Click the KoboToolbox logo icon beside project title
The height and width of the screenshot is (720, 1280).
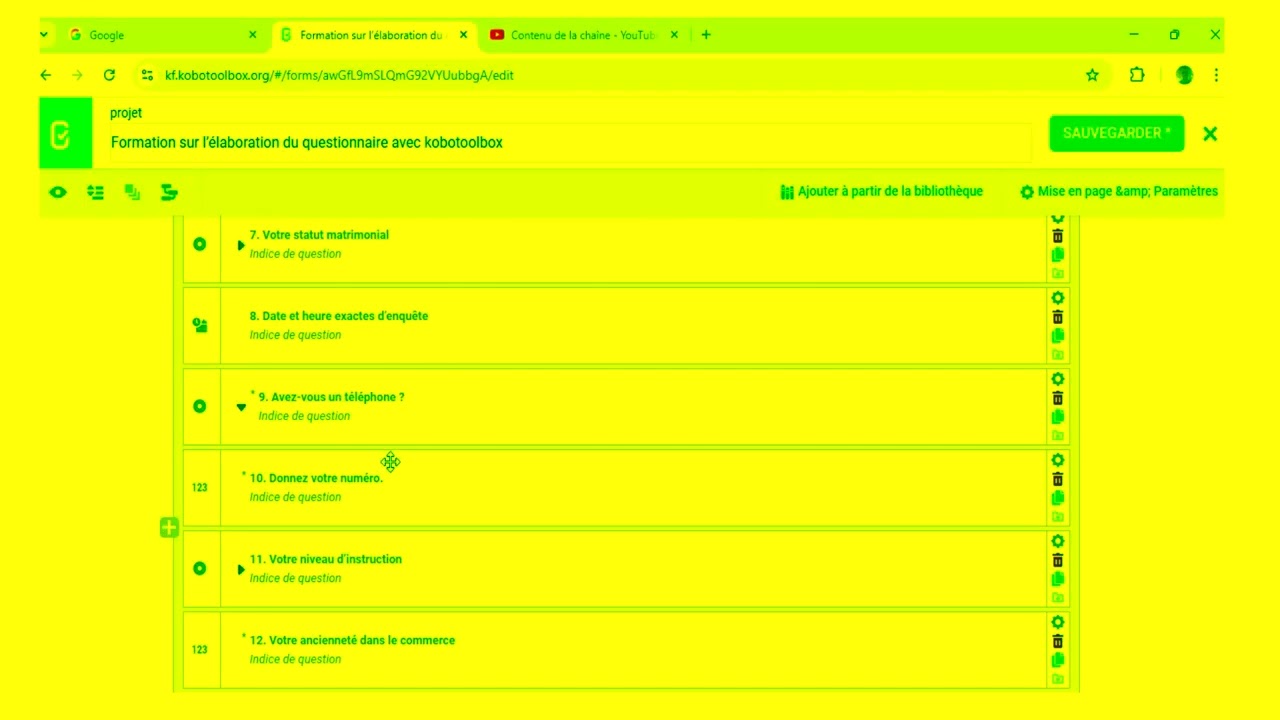click(60, 134)
